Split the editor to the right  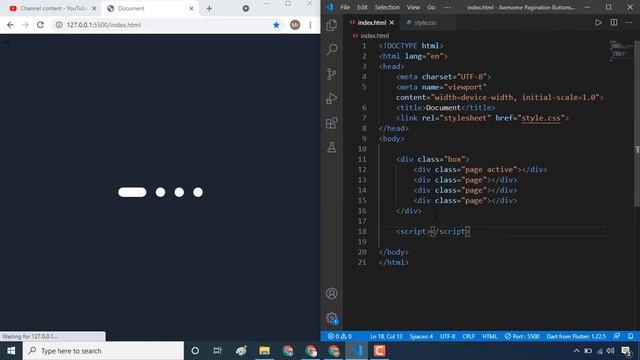tap(613, 22)
